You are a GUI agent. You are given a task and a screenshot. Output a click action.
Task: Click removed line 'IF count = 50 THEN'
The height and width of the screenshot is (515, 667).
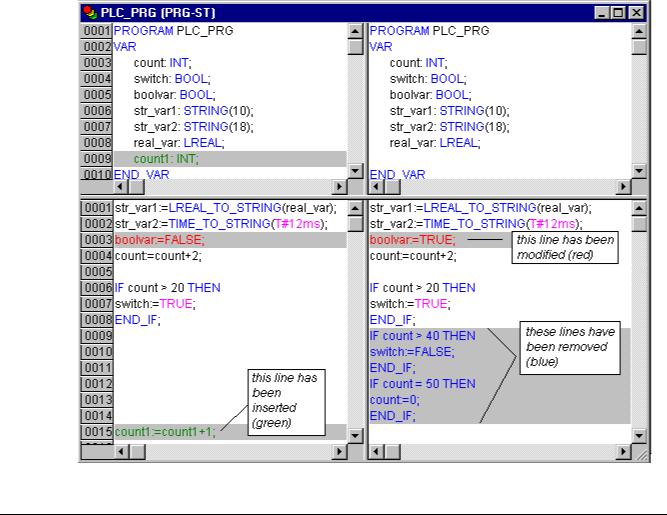click(x=422, y=384)
